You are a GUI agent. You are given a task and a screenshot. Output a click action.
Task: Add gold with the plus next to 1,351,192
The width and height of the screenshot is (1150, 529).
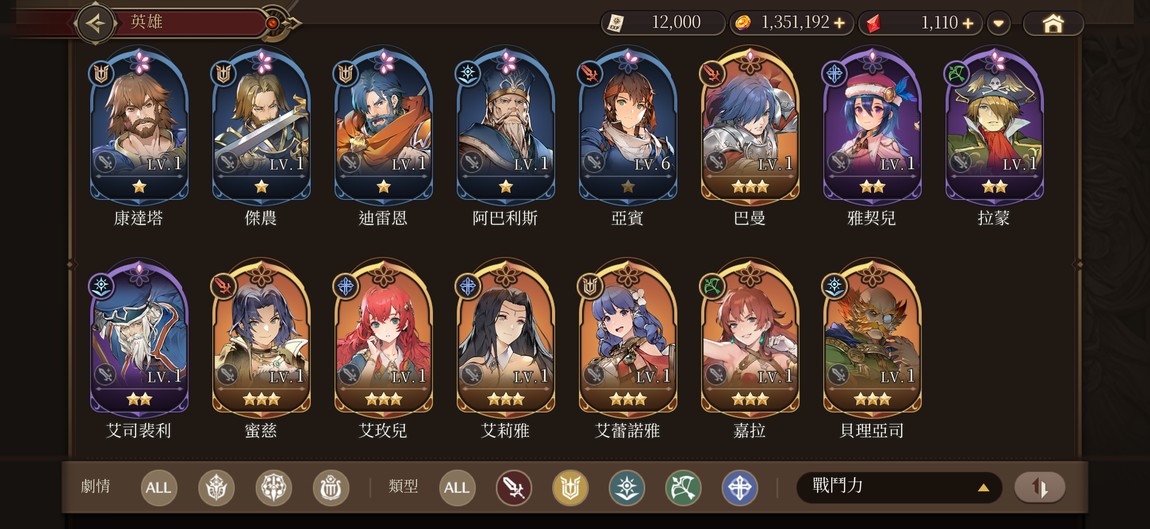point(840,23)
